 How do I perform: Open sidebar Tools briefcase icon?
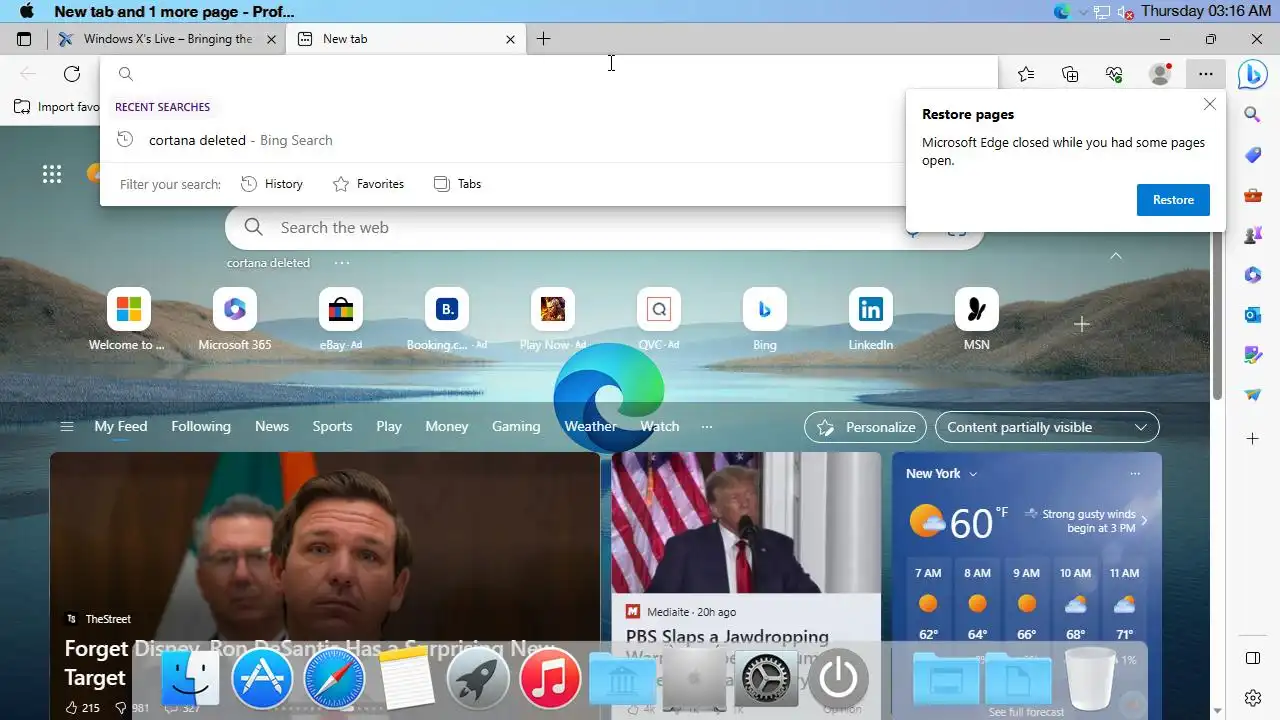coord(1252,196)
